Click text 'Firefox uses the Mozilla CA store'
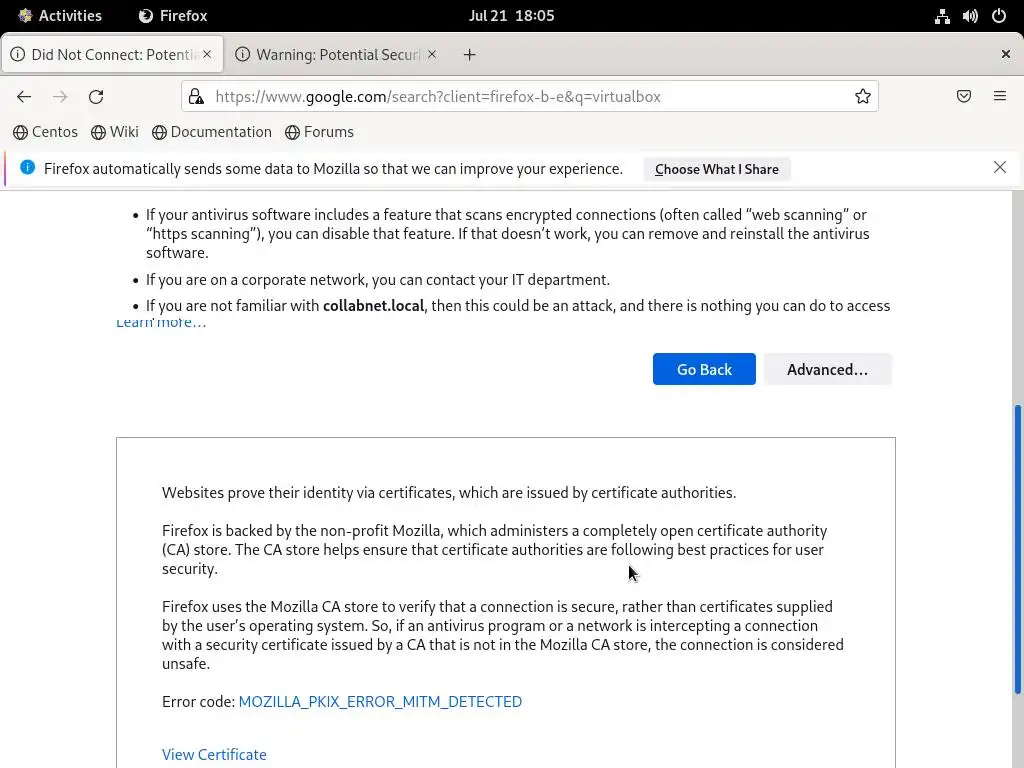 coord(270,606)
